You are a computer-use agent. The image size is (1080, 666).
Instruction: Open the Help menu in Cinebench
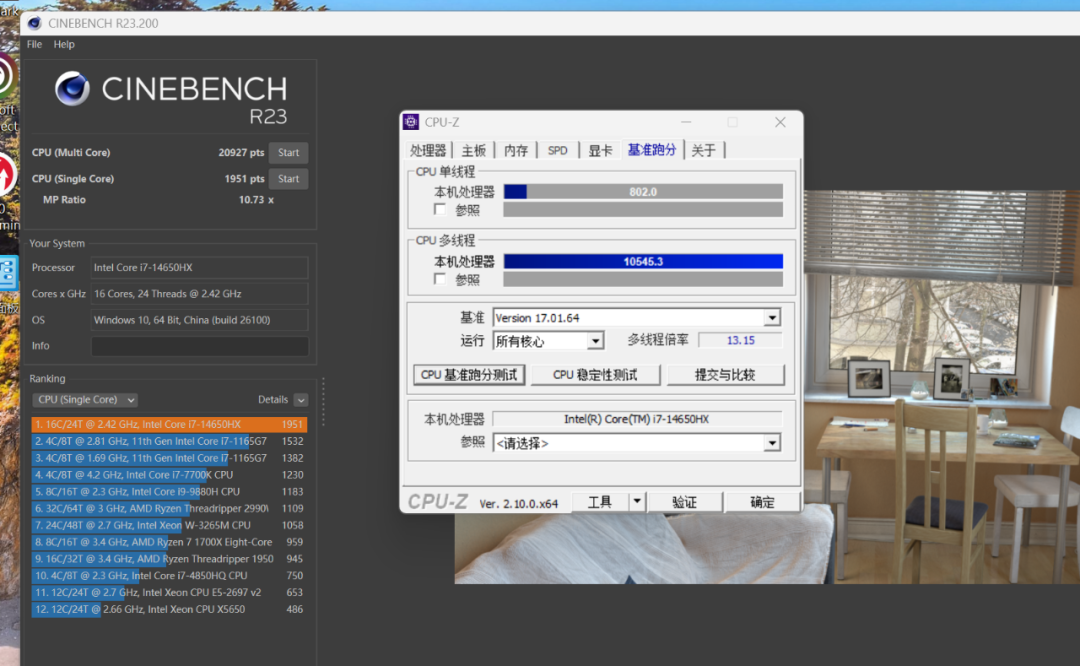pyautogui.click(x=64, y=44)
